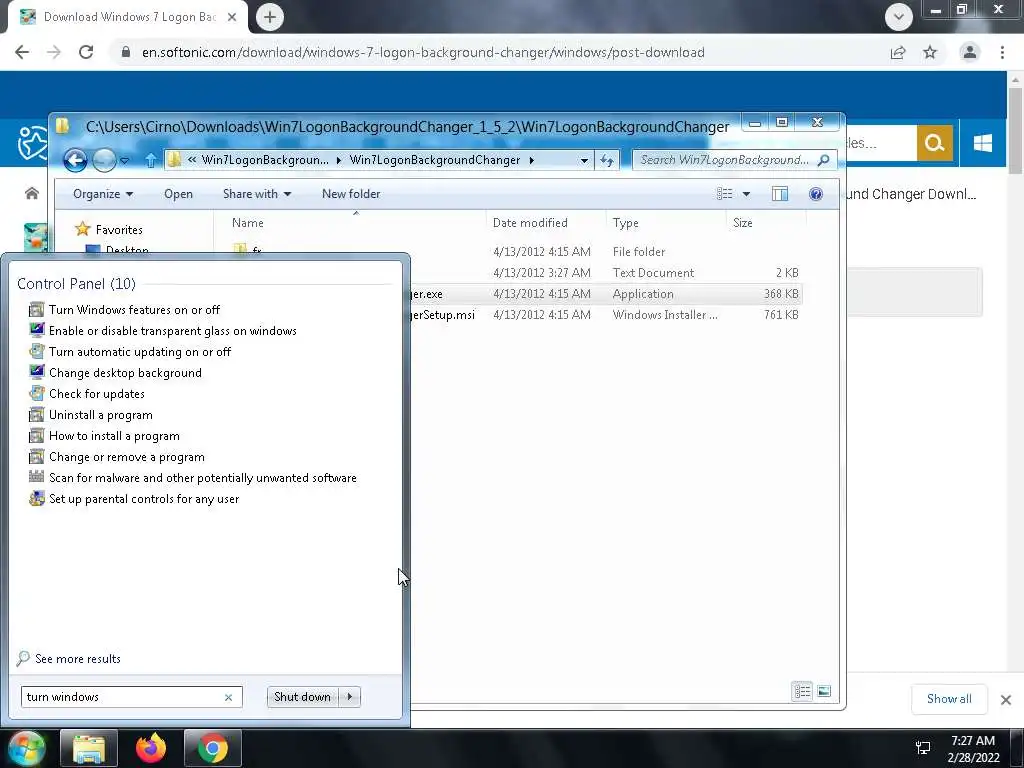Click the Windows Start orb
The width and height of the screenshot is (1024, 768).
[25, 748]
